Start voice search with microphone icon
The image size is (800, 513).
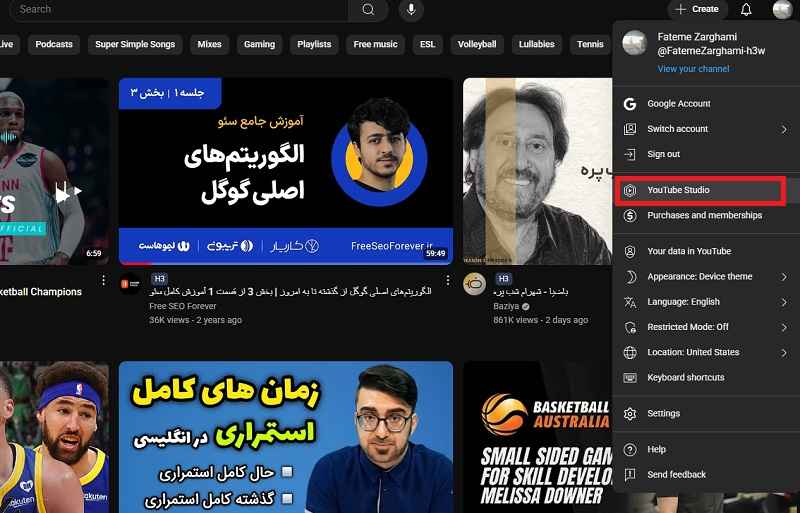(x=411, y=9)
